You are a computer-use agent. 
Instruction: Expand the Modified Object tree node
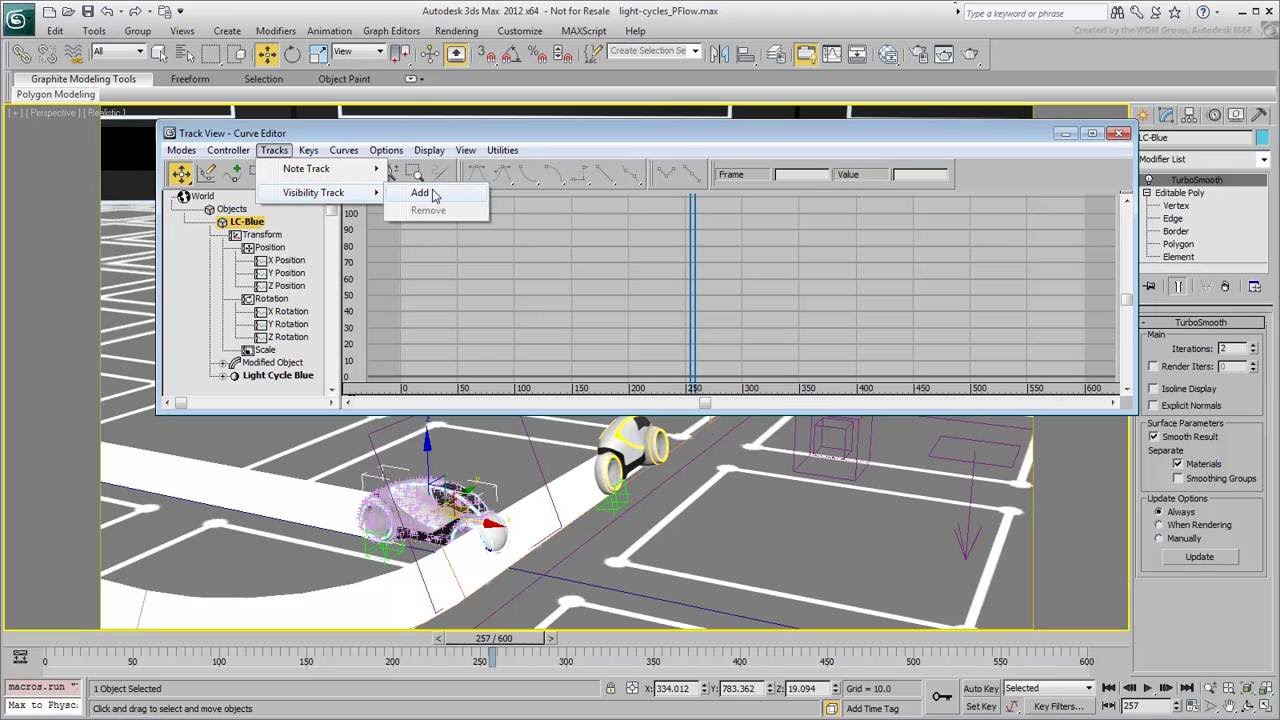223,363
